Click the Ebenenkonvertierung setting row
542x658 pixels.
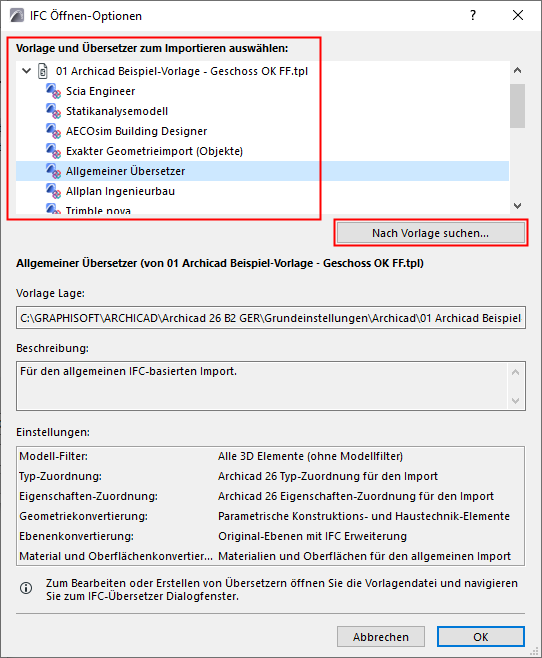(x=271, y=536)
